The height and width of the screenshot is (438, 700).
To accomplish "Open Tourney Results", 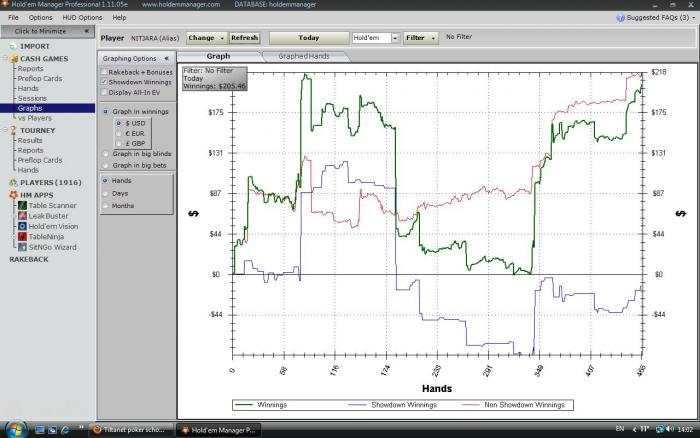I will (x=30, y=140).
